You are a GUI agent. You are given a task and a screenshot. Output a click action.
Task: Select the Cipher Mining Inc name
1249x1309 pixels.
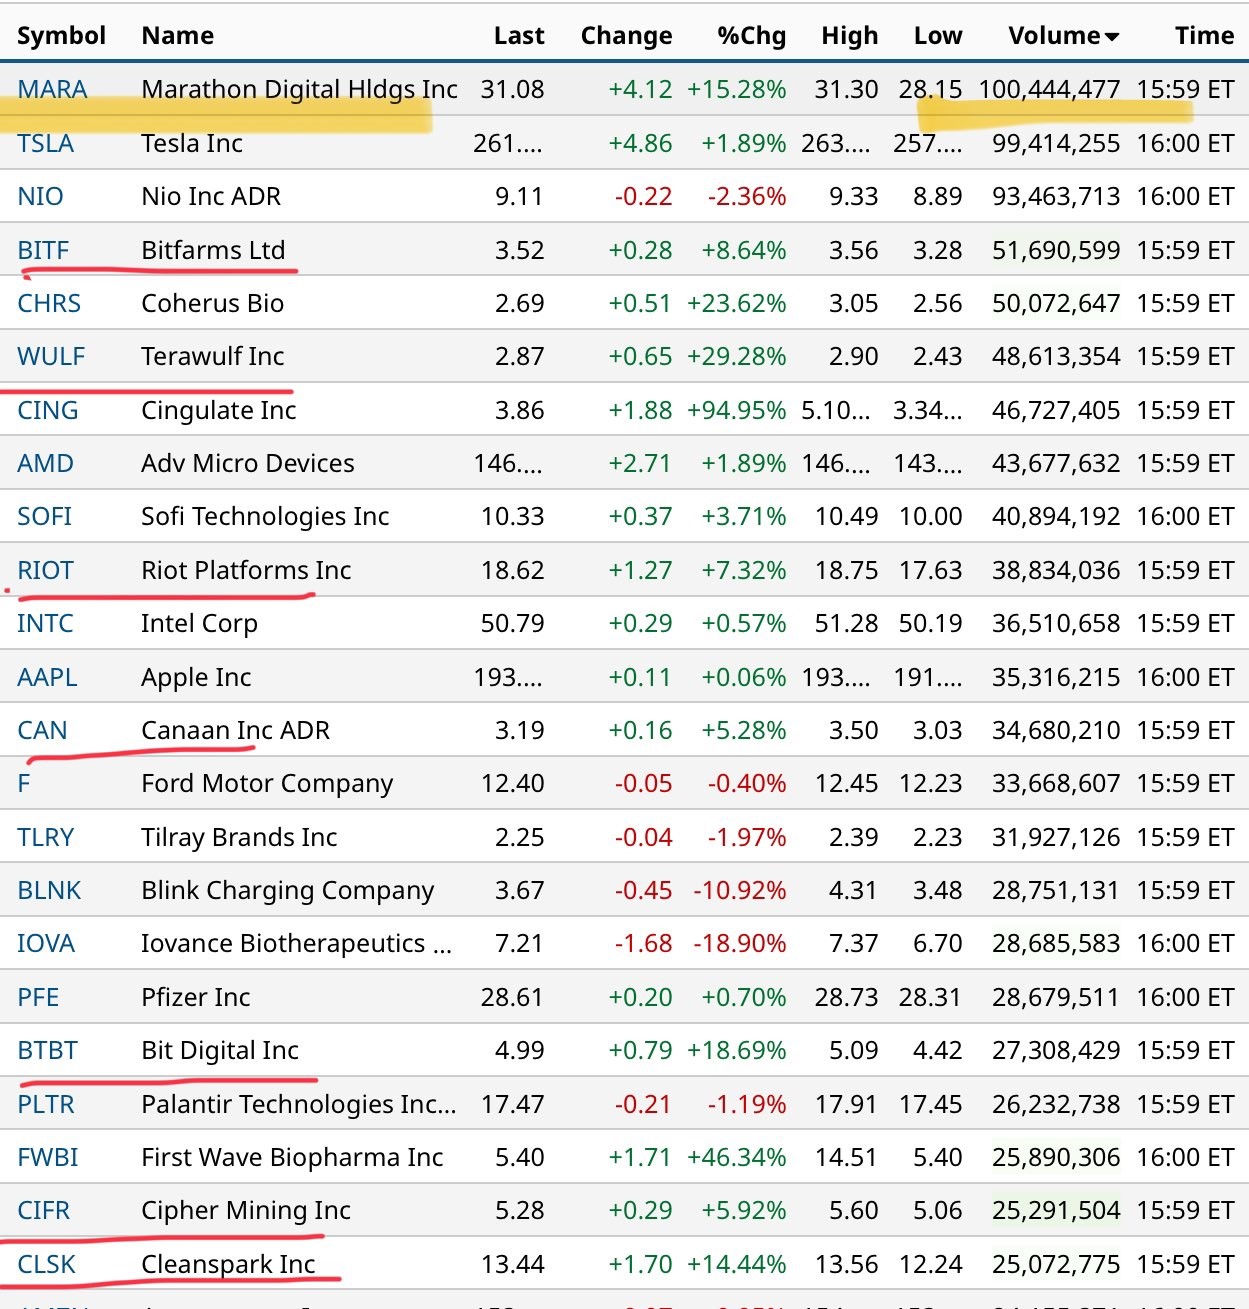pos(246,1210)
